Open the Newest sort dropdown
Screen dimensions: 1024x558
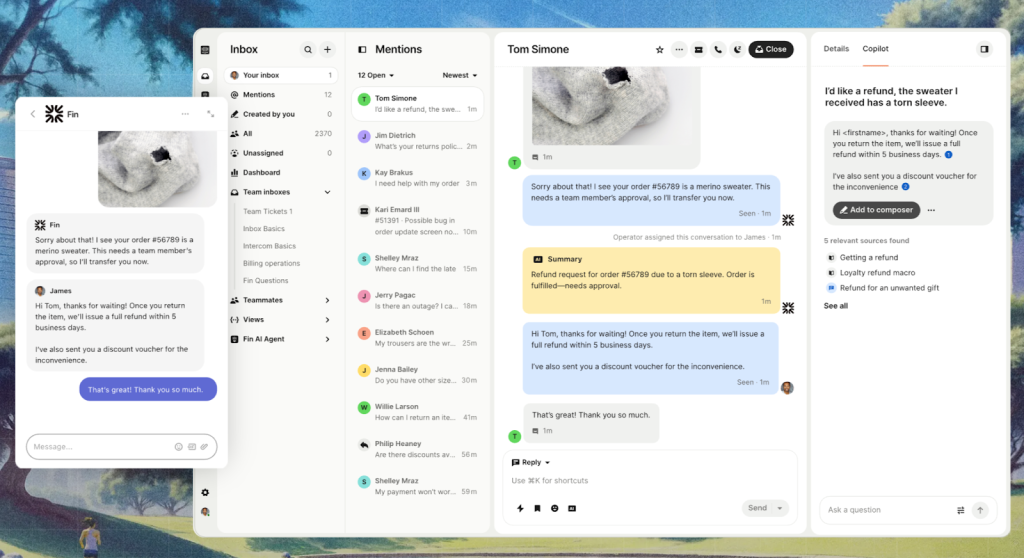click(459, 76)
